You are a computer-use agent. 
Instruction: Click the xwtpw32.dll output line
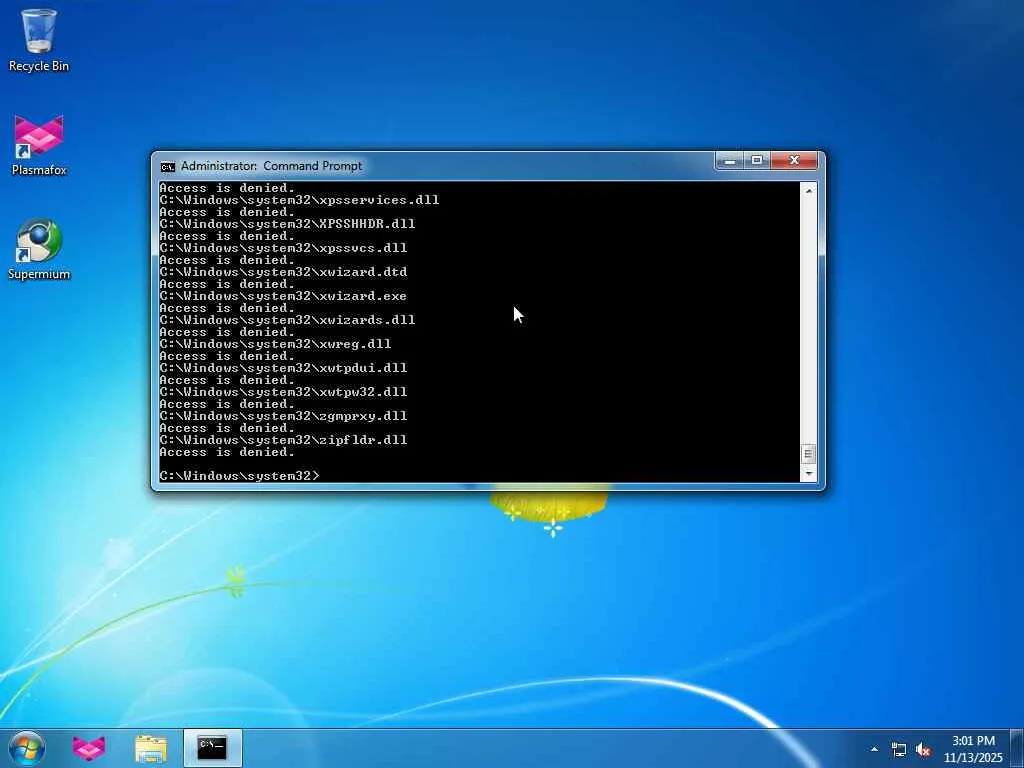point(283,392)
